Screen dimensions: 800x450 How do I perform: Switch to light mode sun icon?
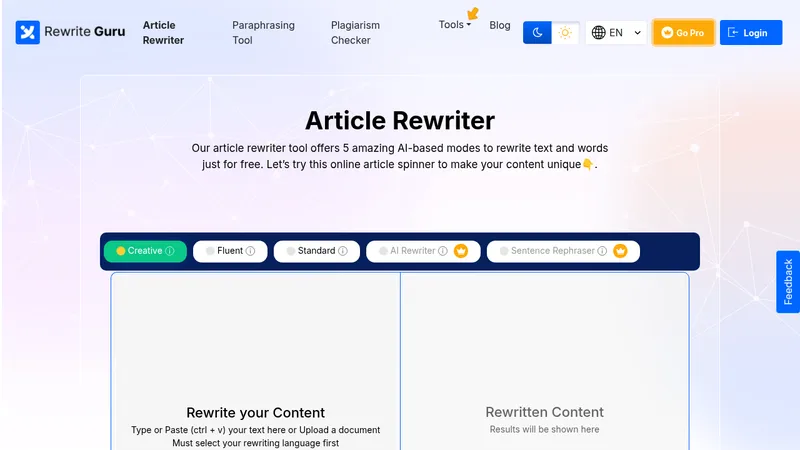(565, 33)
